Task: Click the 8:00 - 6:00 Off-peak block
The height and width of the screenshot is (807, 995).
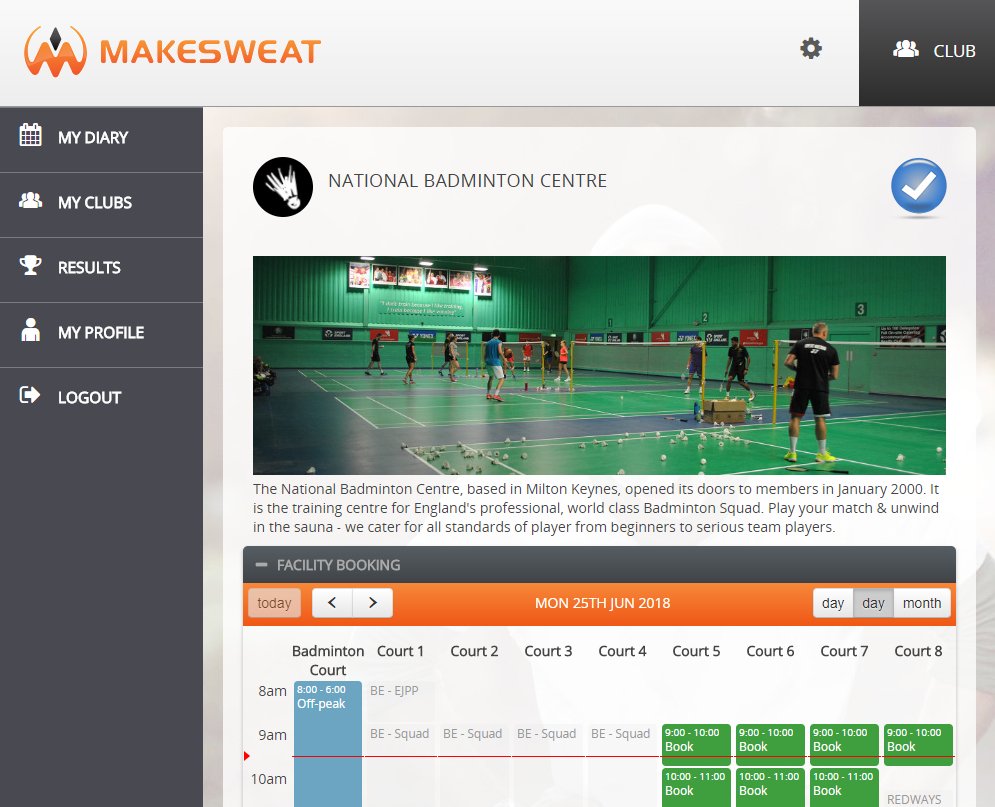Action: pyautogui.click(x=328, y=744)
